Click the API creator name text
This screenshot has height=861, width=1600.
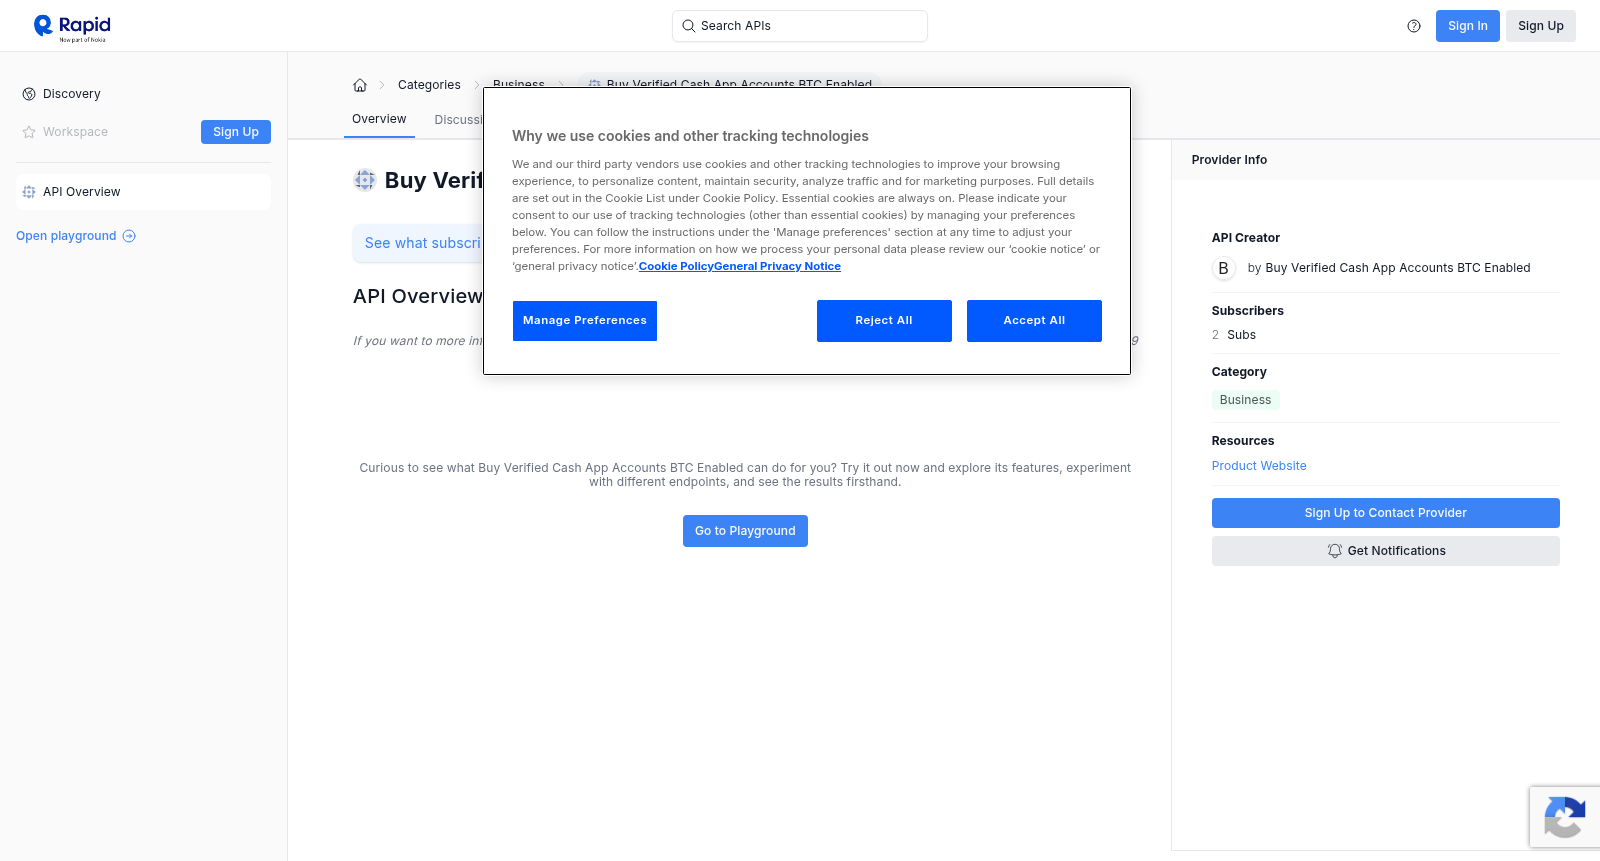[1397, 268]
